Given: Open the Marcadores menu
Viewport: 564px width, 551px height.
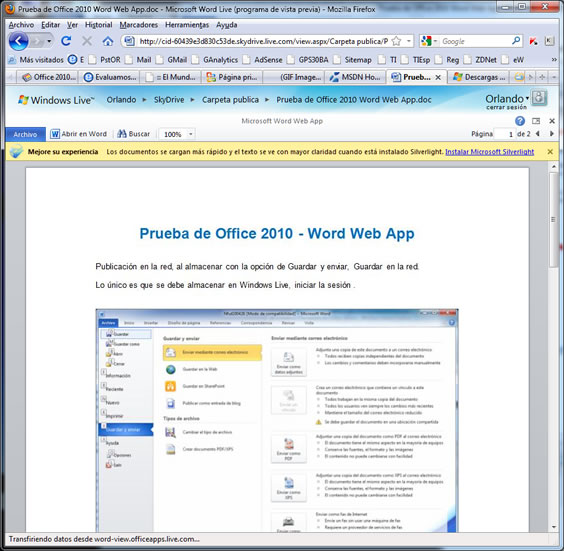Looking at the screenshot, I should click(x=138, y=25).
